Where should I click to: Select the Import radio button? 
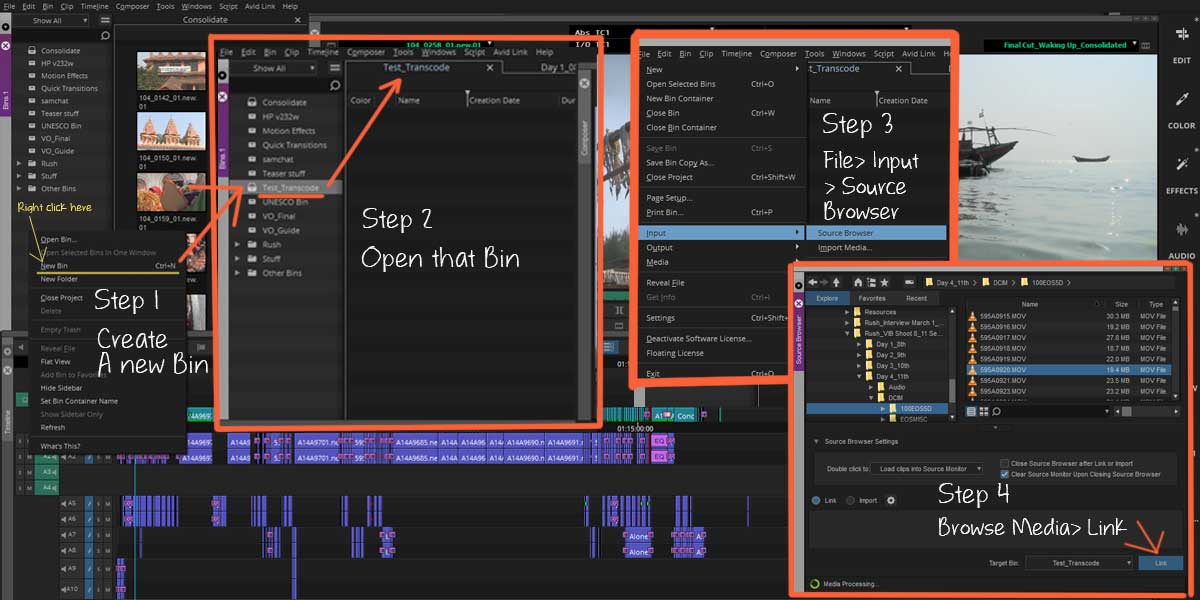point(851,500)
